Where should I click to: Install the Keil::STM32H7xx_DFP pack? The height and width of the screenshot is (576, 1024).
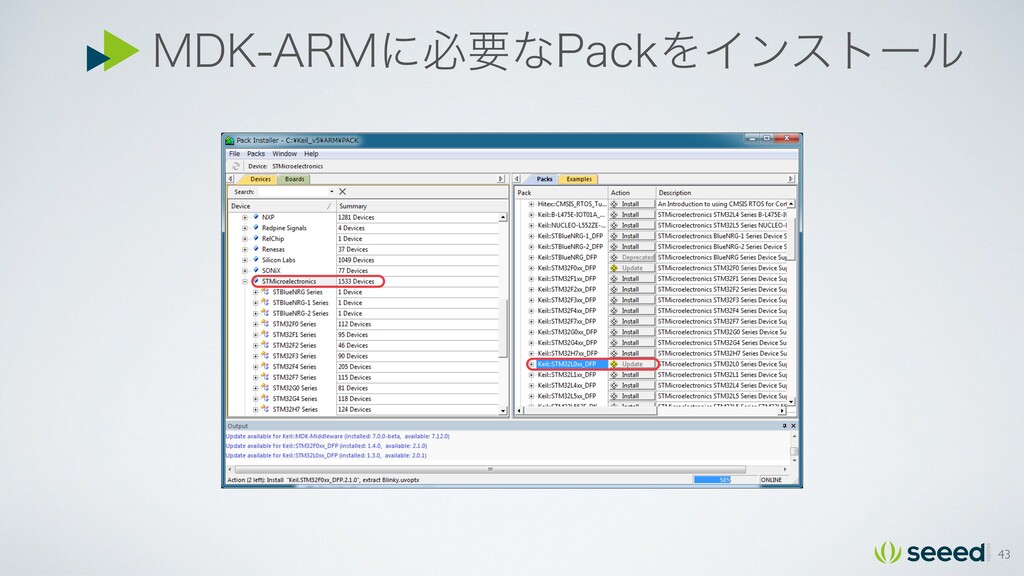click(632, 353)
